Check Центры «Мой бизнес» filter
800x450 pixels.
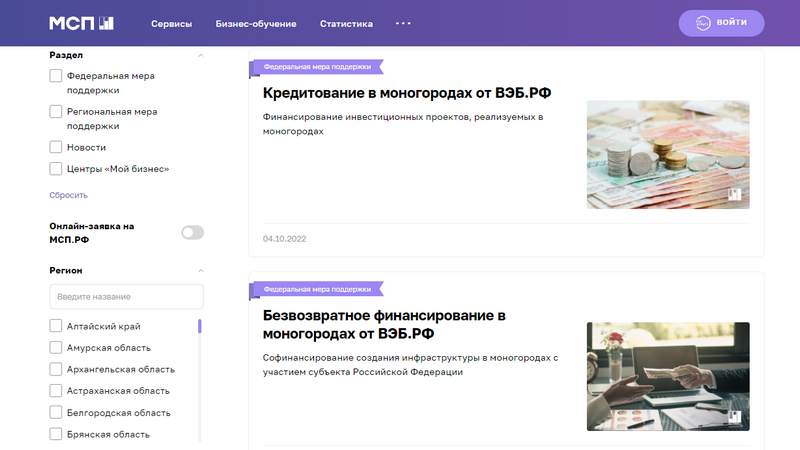(56, 169)
